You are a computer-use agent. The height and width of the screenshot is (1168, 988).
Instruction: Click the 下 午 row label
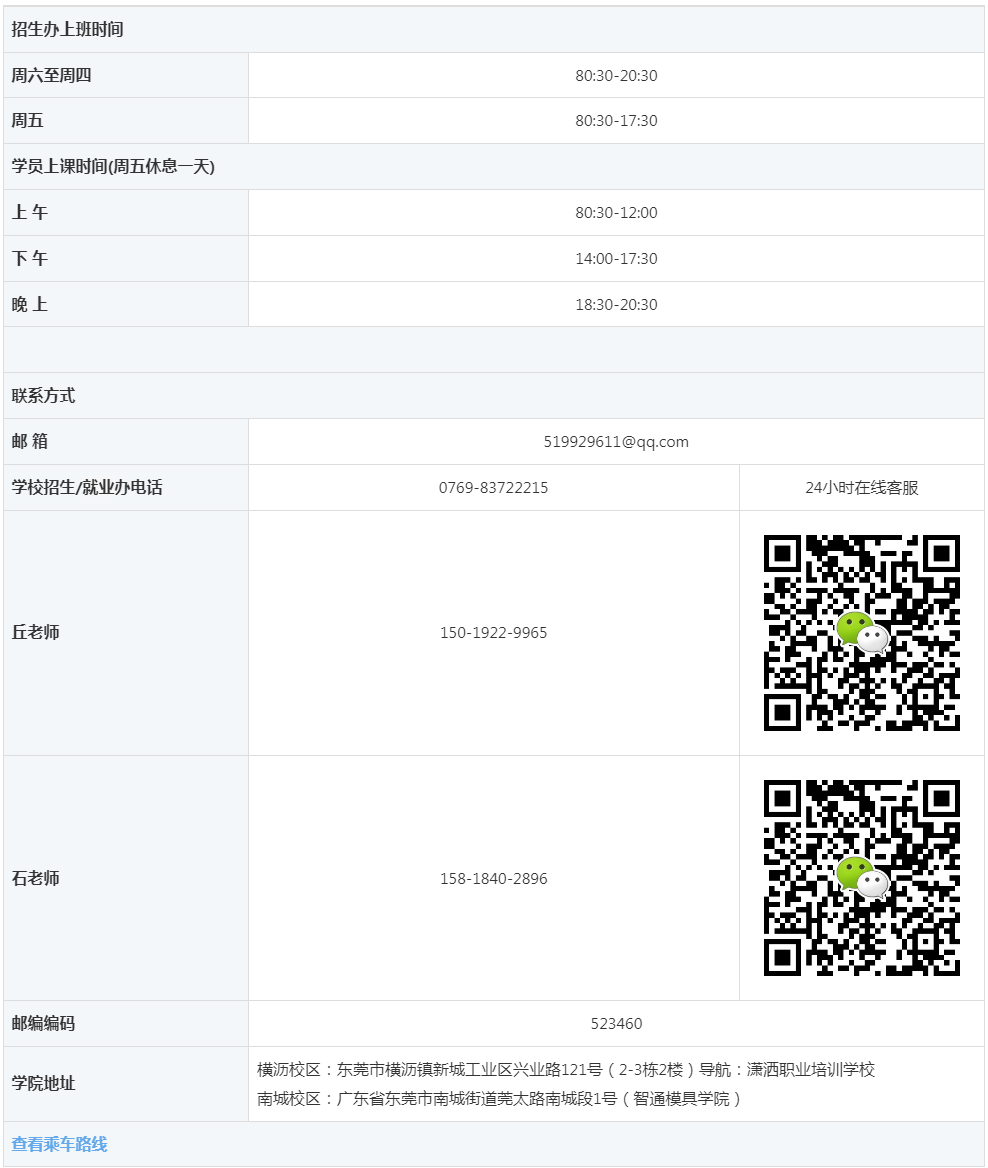point(30,258)
